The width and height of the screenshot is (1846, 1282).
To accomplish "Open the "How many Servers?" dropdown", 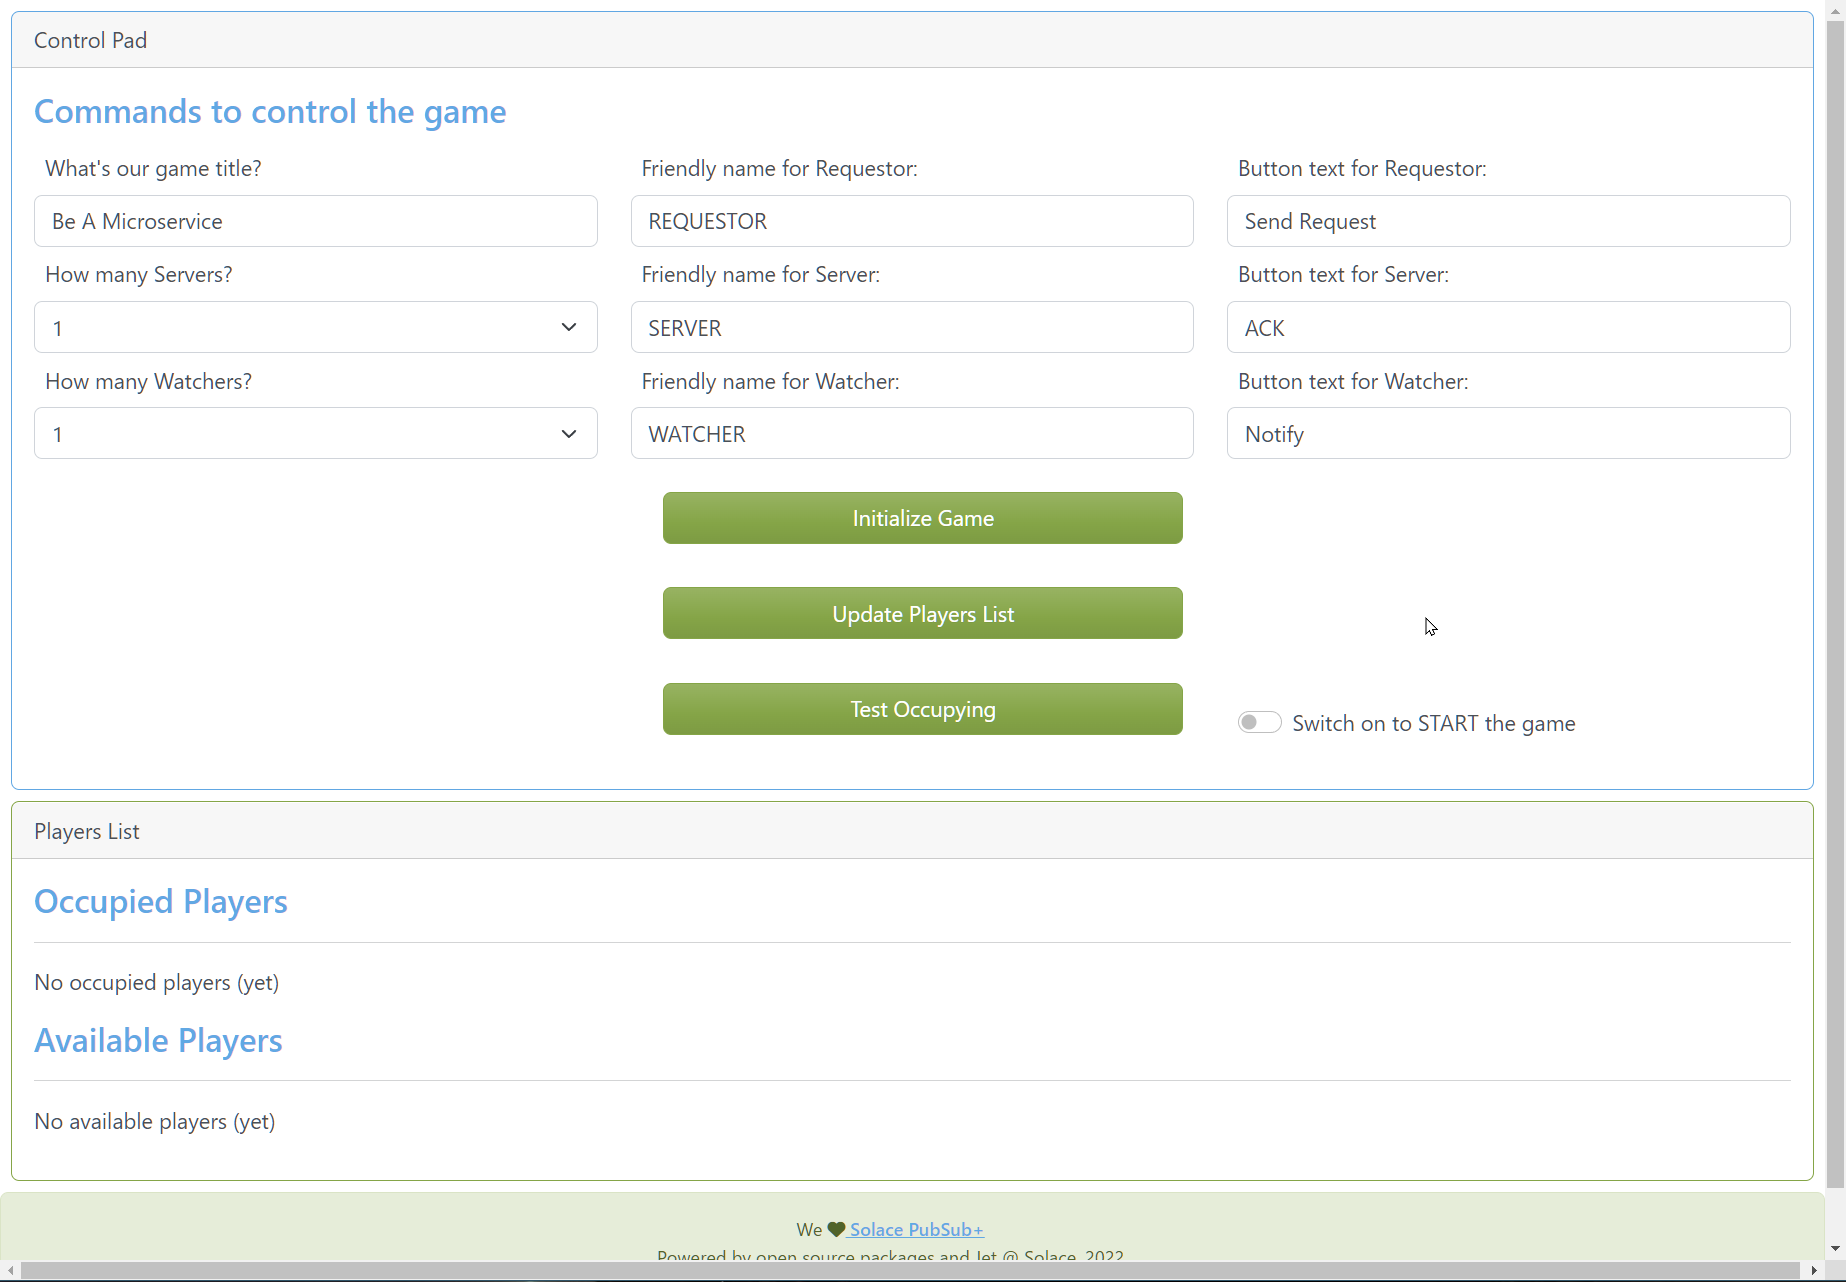I will pyautogui.click(x=315, y=327).
